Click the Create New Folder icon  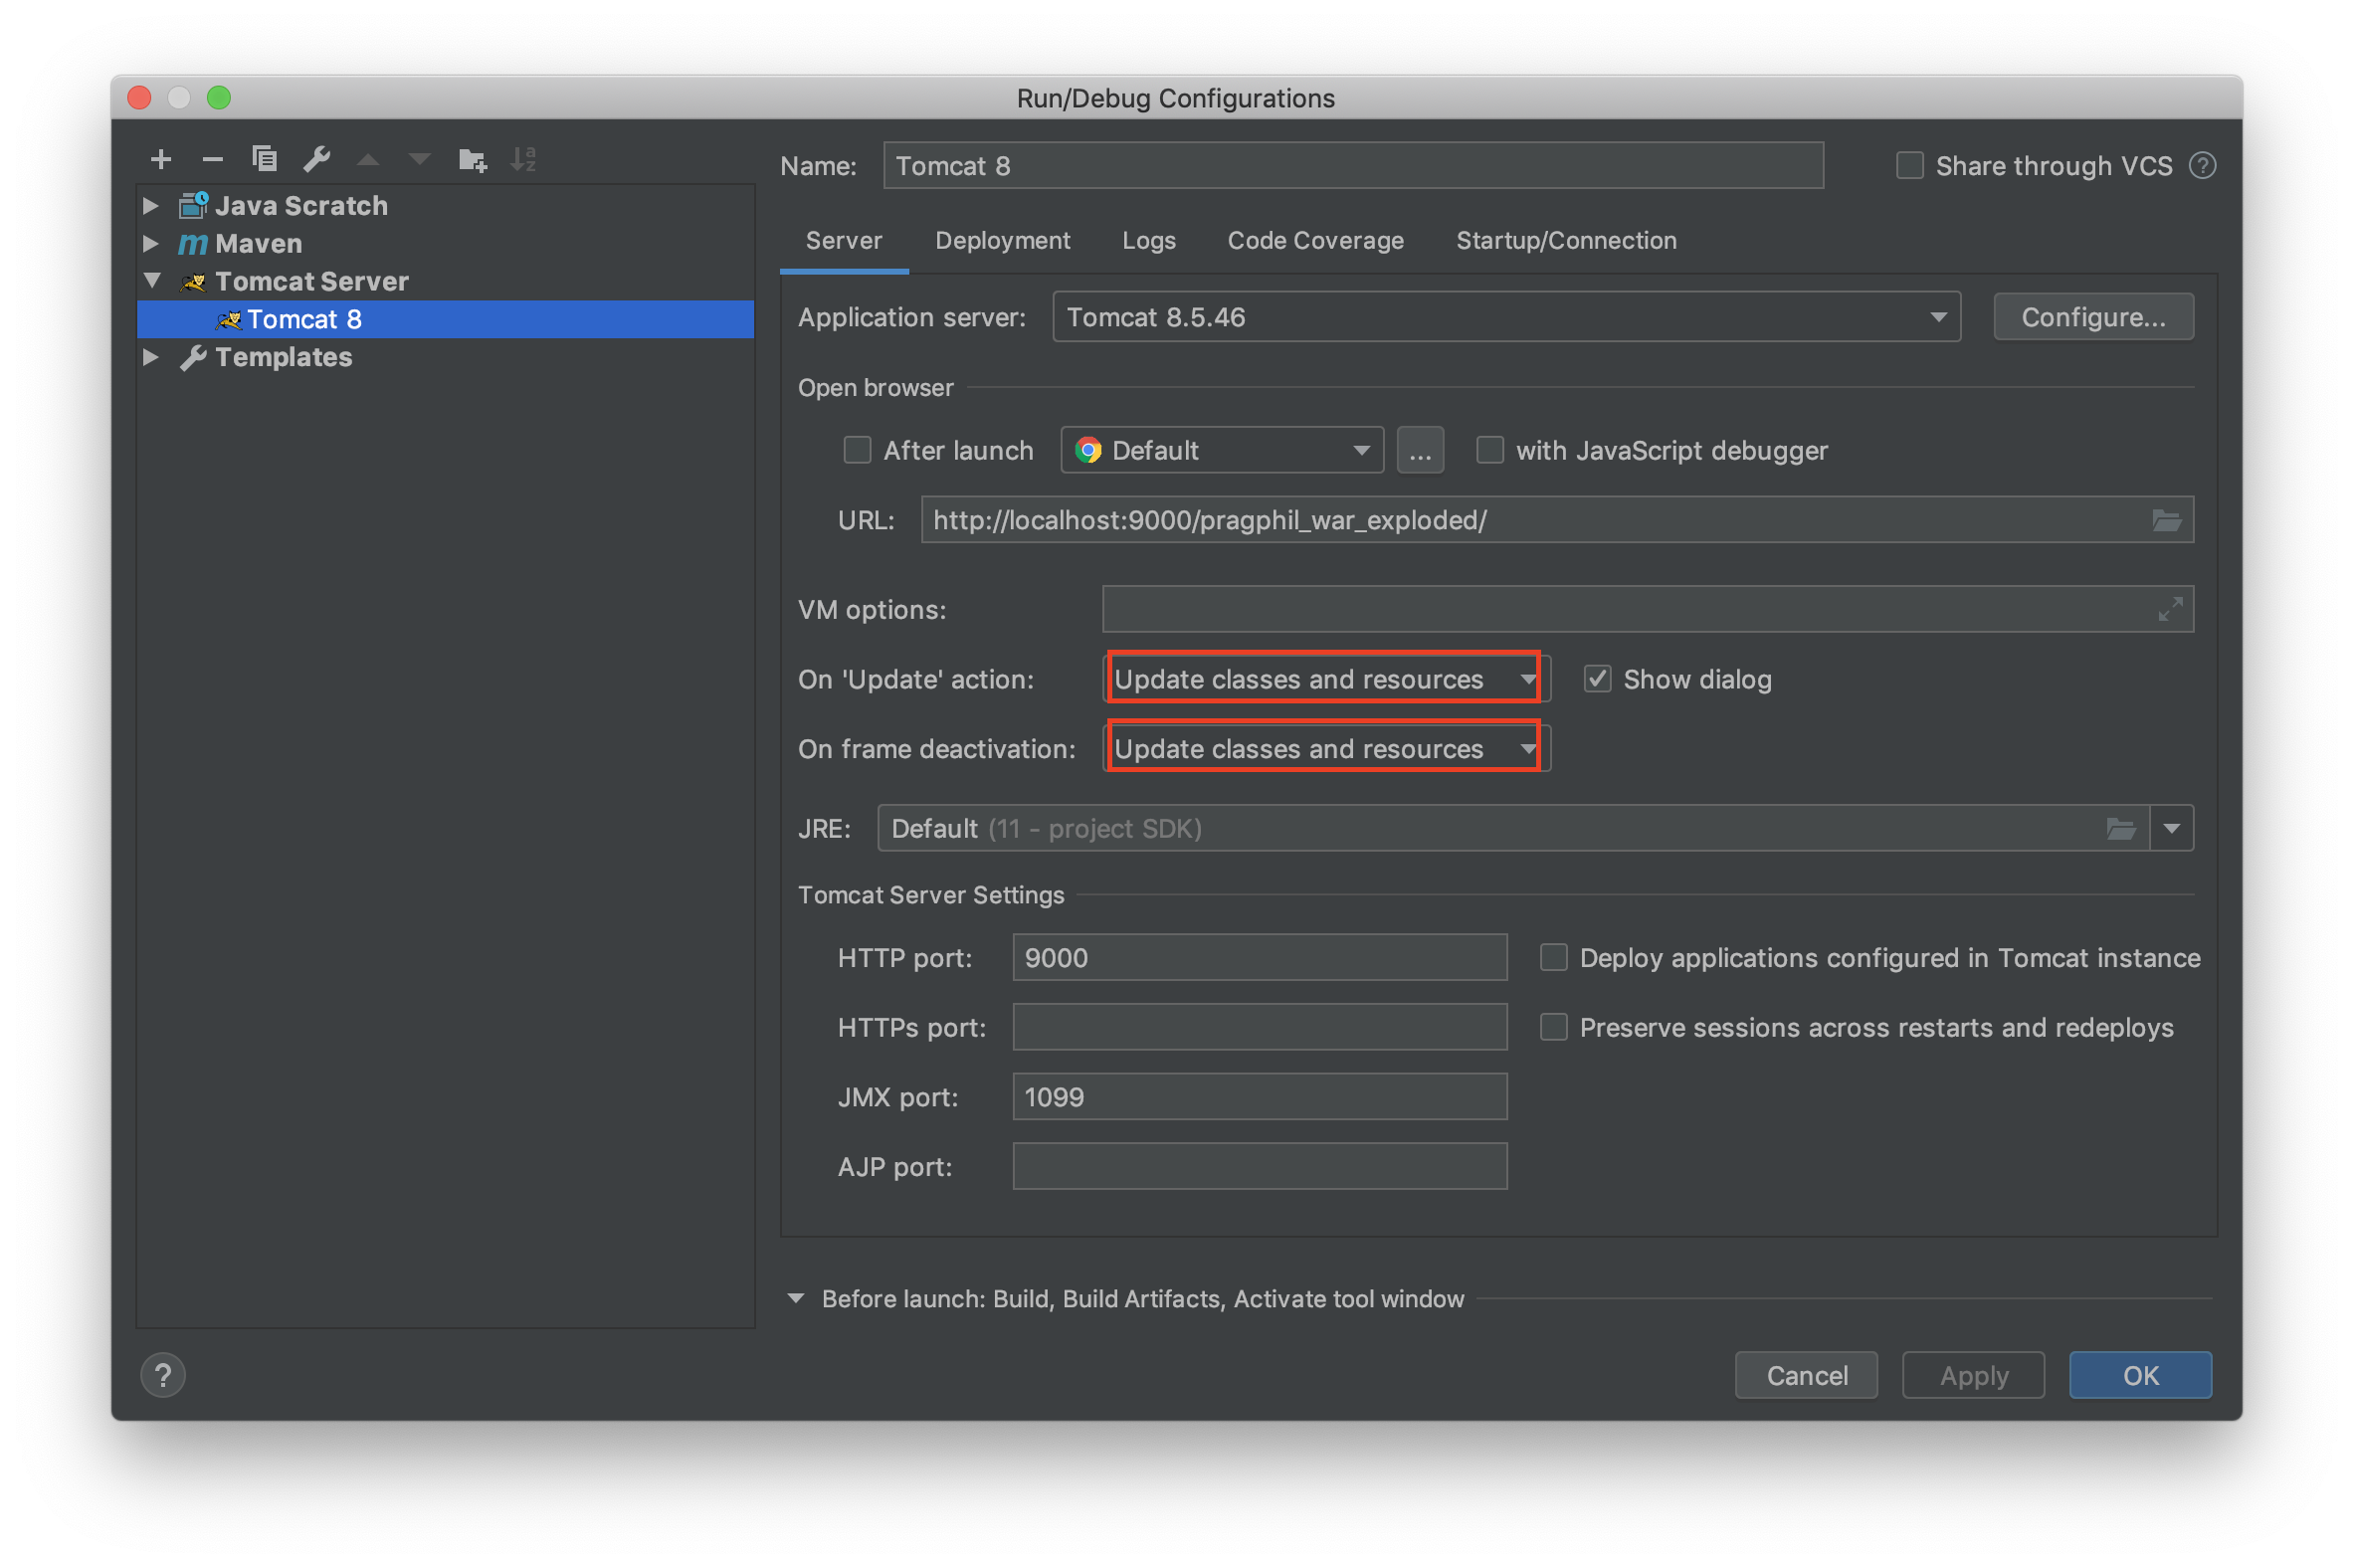coord(472,159)
